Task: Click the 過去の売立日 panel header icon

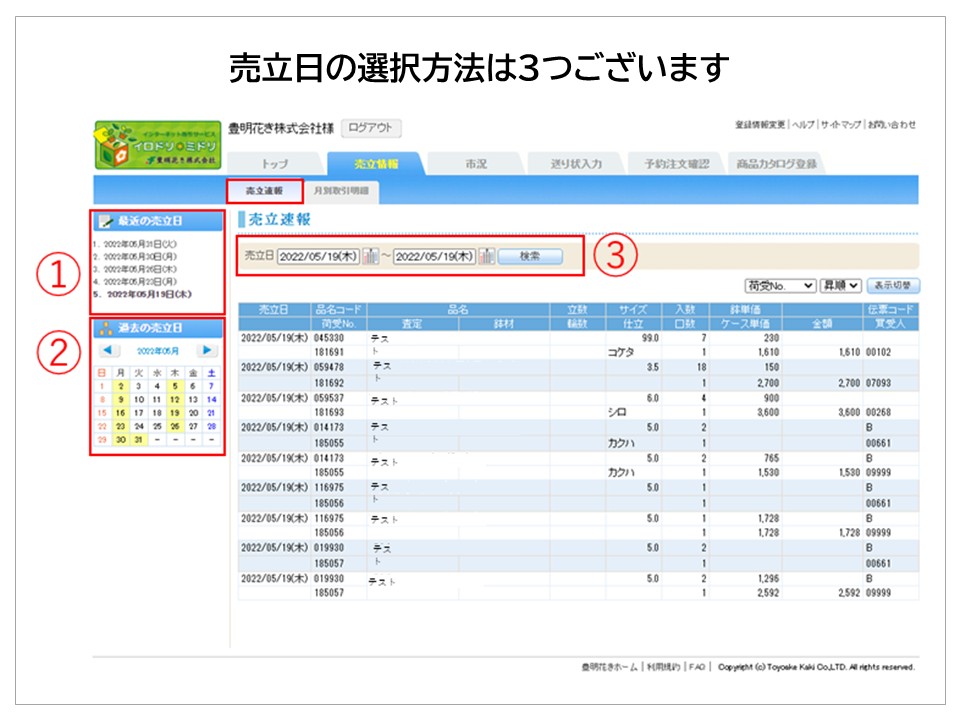Action: point(105,328)
